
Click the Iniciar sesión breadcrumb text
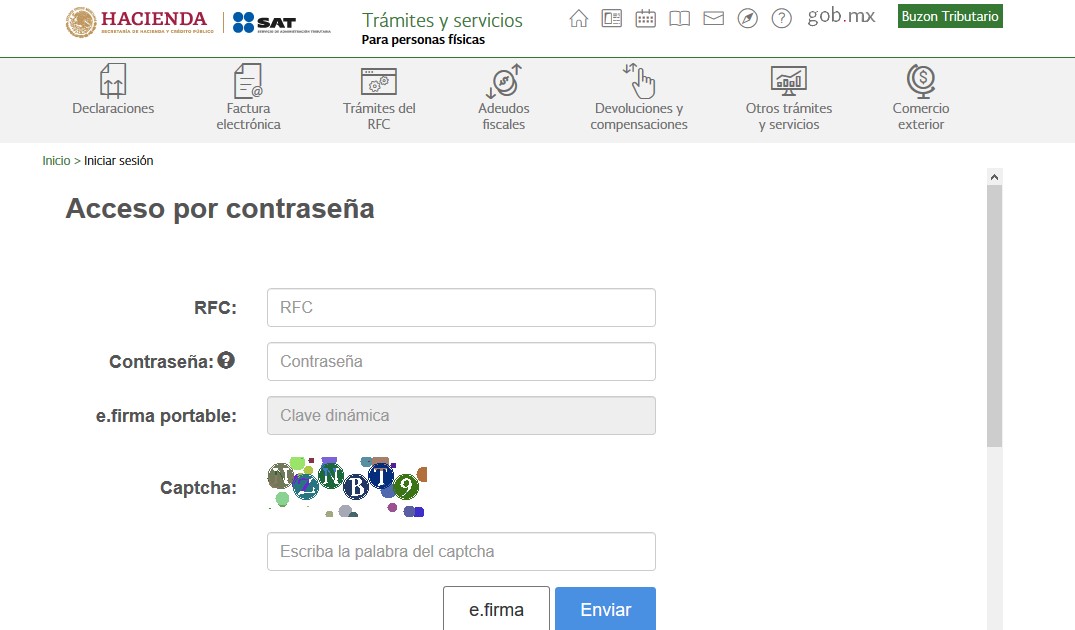[119, 160]
